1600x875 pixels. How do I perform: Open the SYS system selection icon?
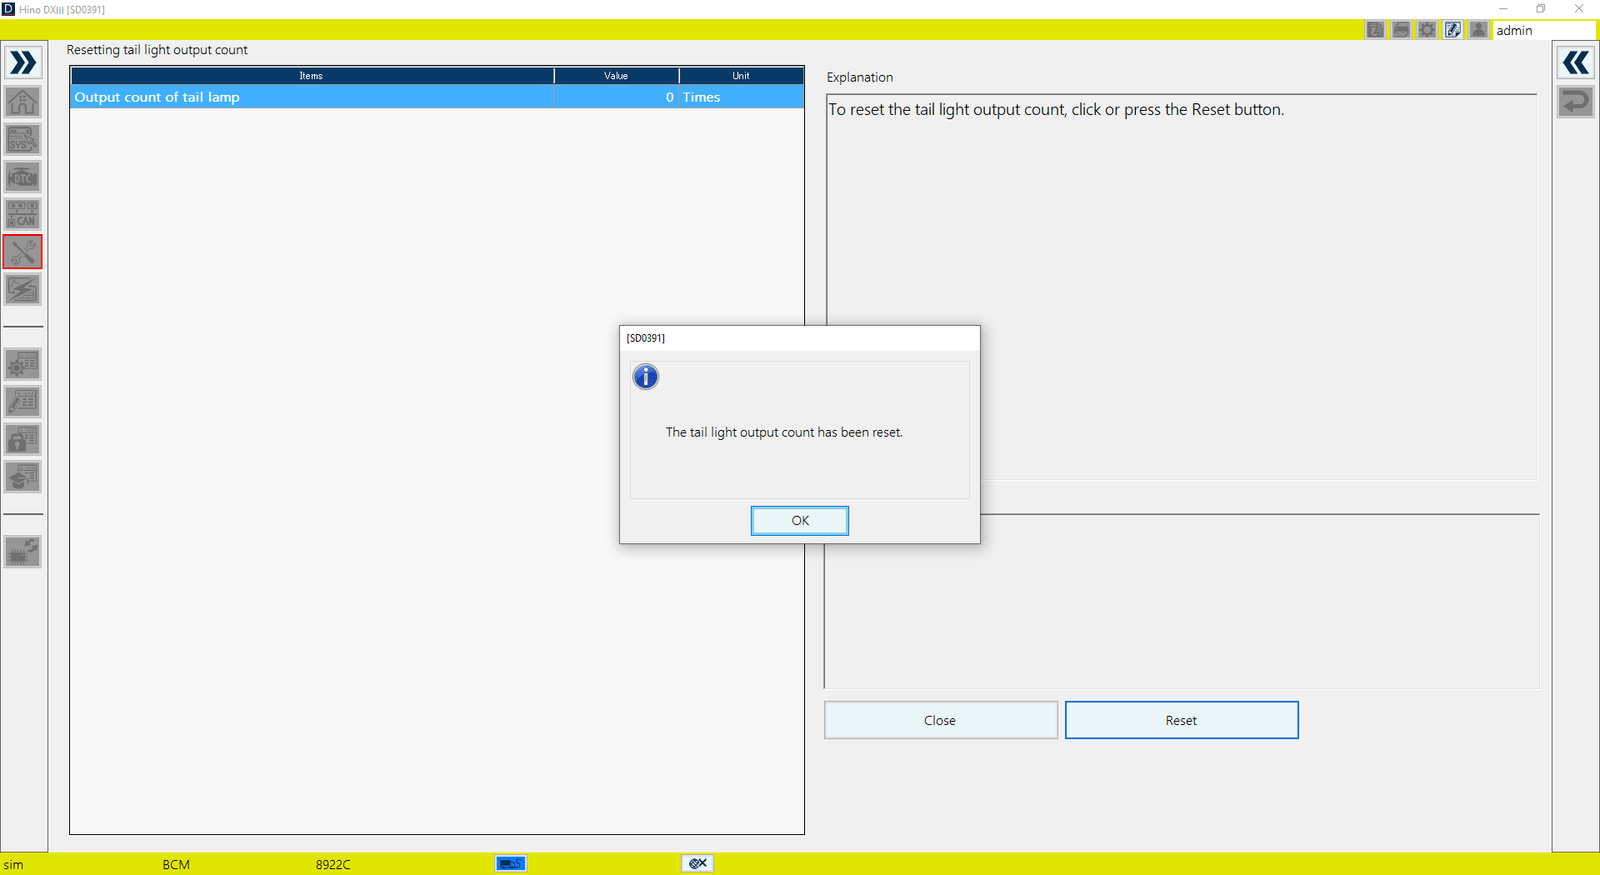23,140
